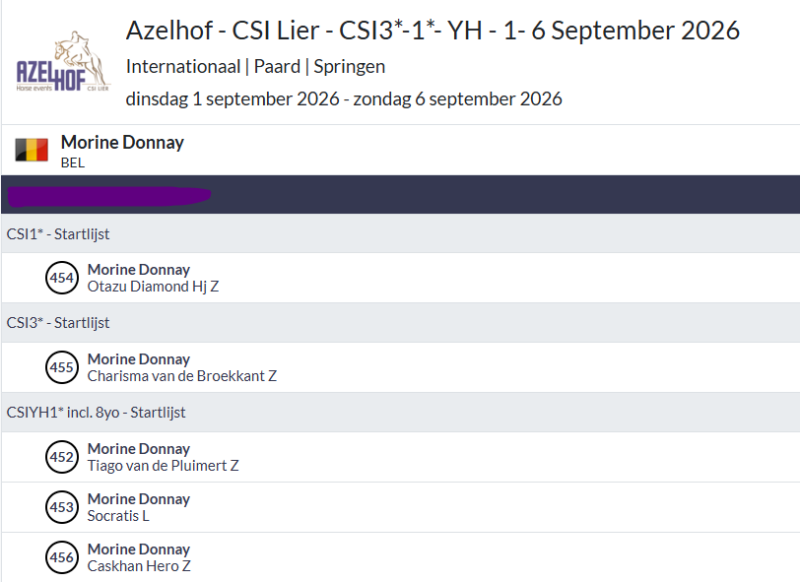This screenshot has height=582, width=800.
Task: Open the CSI1* - Startlijst section header
Action: [x=401, y=234]
